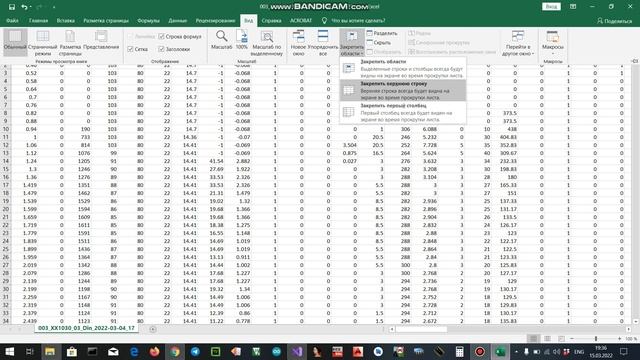Select row header 14
Viewport: 640px width, 360px height.
6,161
